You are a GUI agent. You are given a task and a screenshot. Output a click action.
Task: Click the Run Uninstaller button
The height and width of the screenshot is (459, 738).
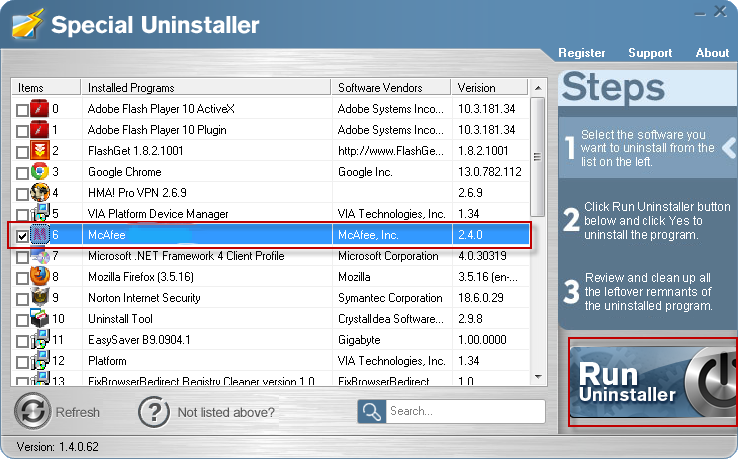(x=653, y=382)
